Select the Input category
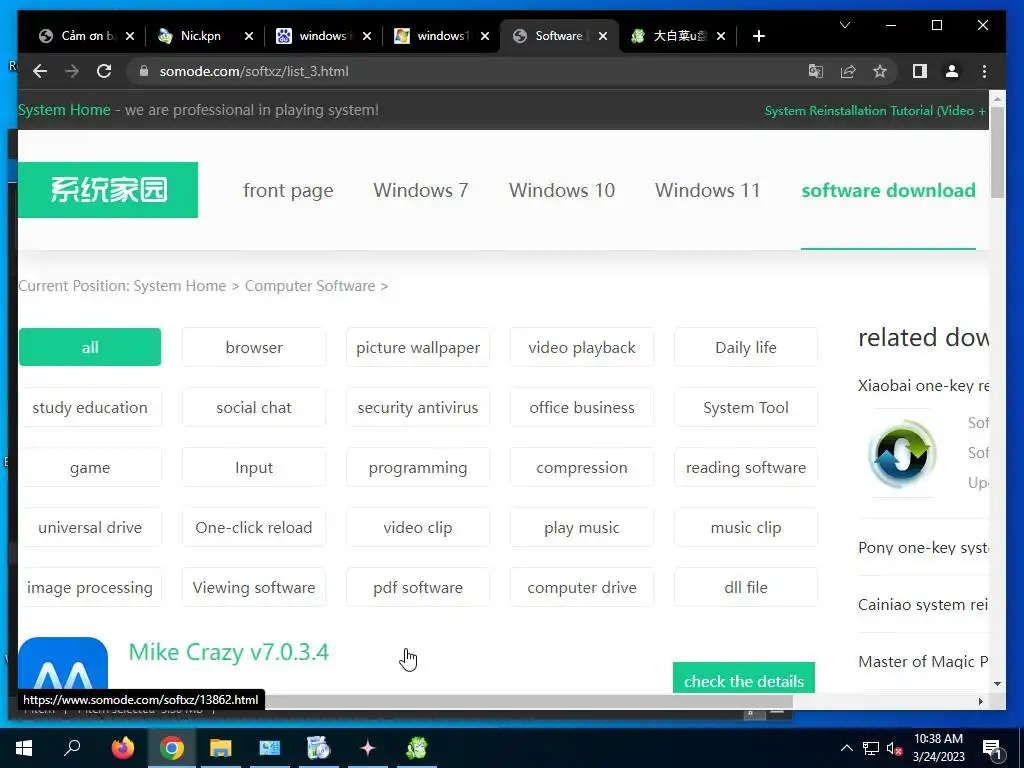Image resolution: width=1024 pixels, height=768 pixels. coord(254,467)
